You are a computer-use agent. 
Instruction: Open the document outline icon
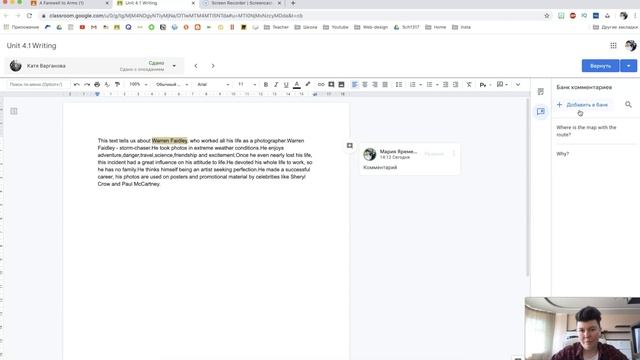coord(14,111)
